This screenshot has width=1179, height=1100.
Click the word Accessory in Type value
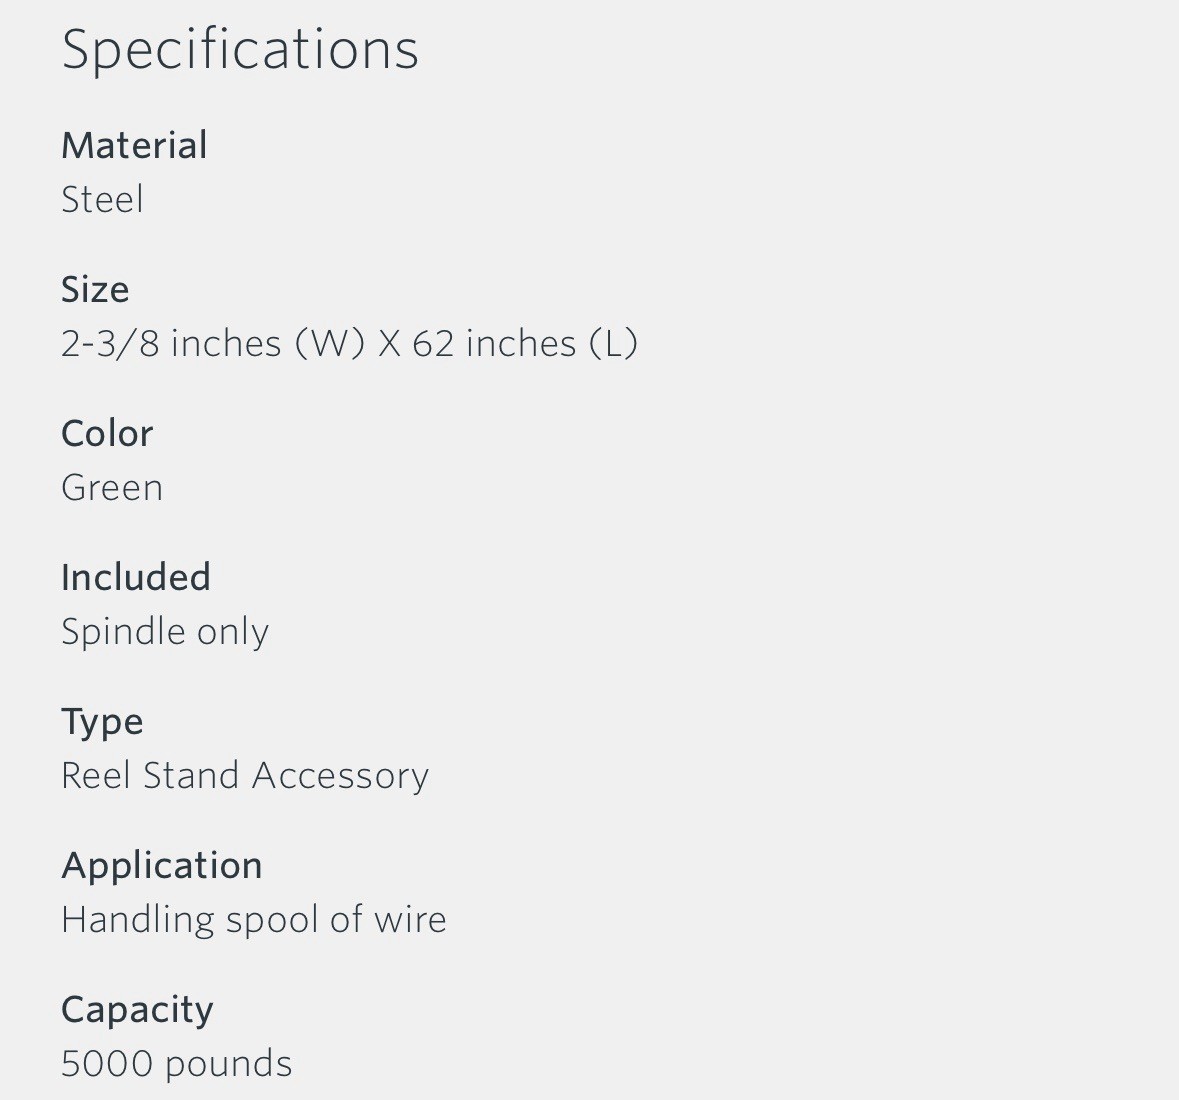340,776
